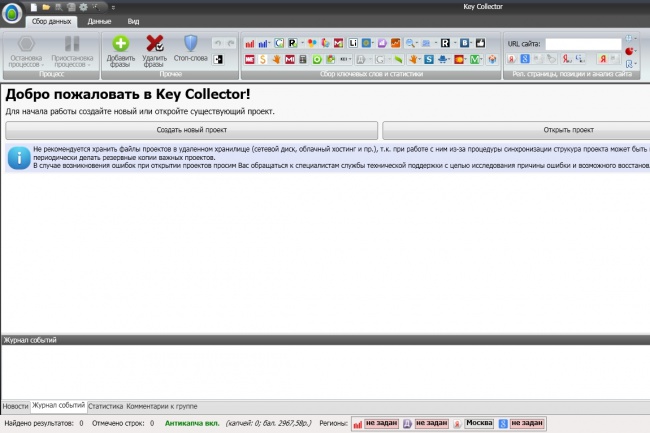Open the Данные ribbon tab
650x433 pixels.
point(99,22)
